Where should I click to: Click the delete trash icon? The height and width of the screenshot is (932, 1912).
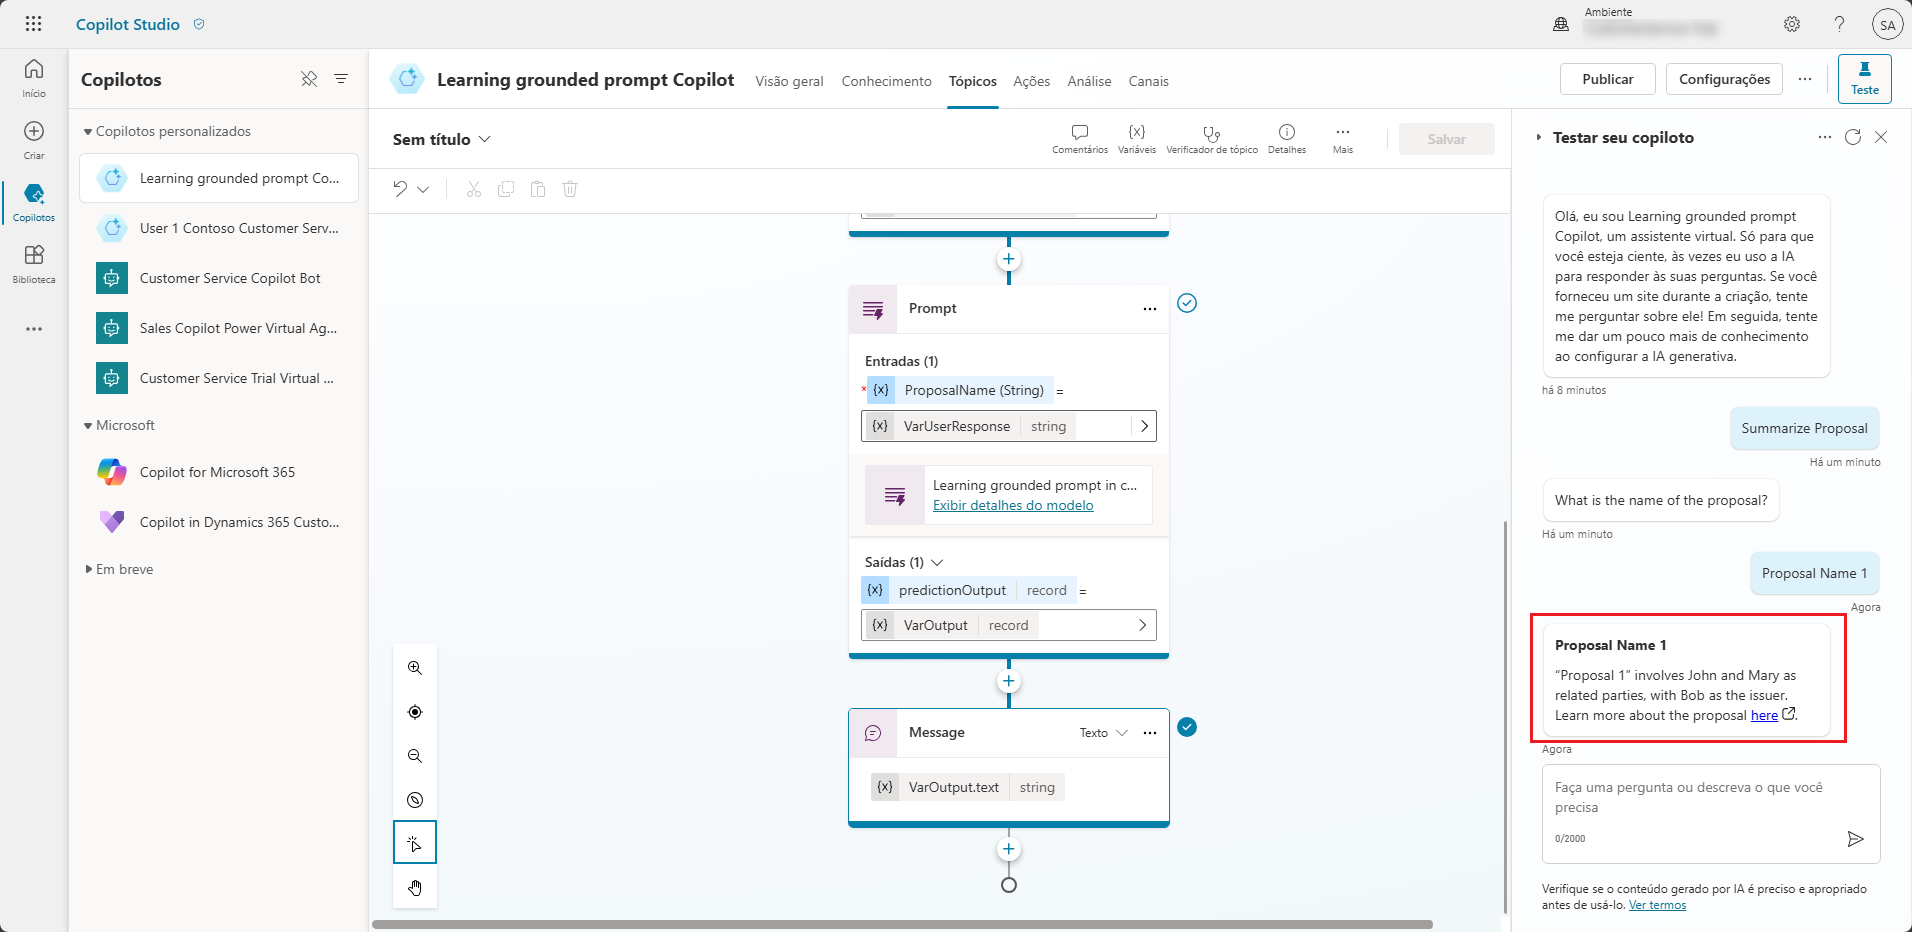570,189
